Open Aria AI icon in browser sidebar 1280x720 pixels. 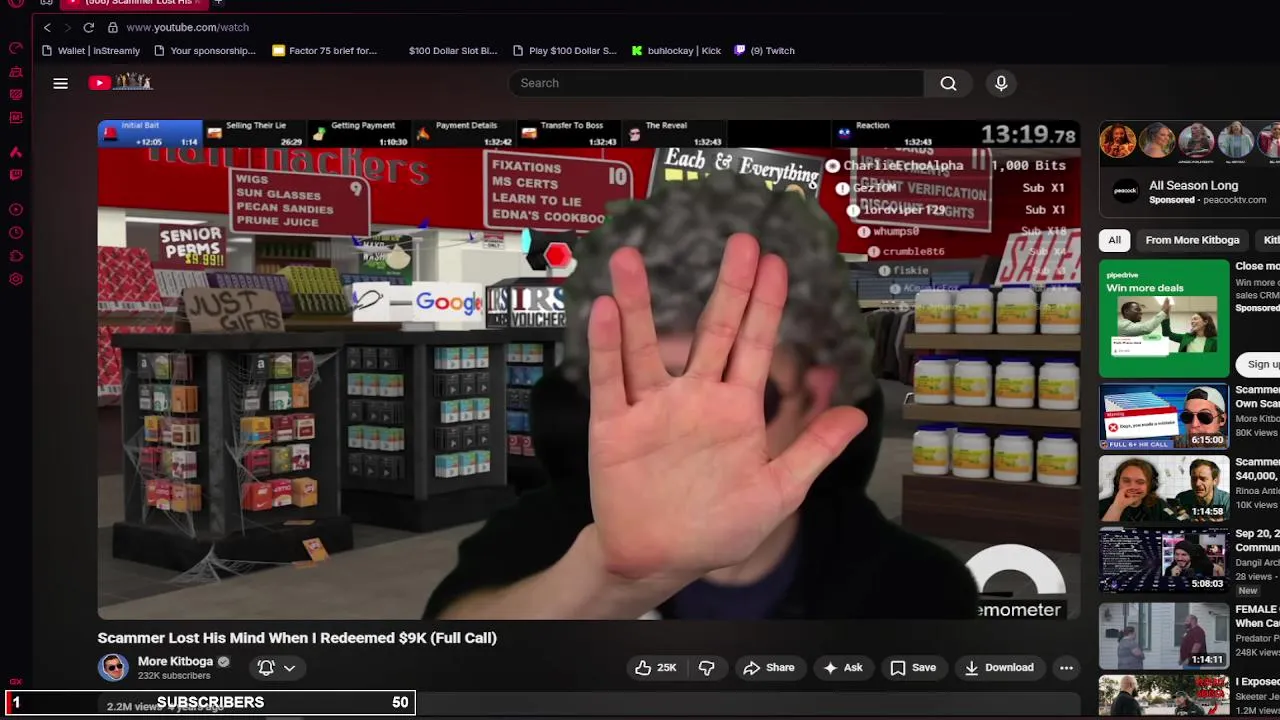[16, 152]
